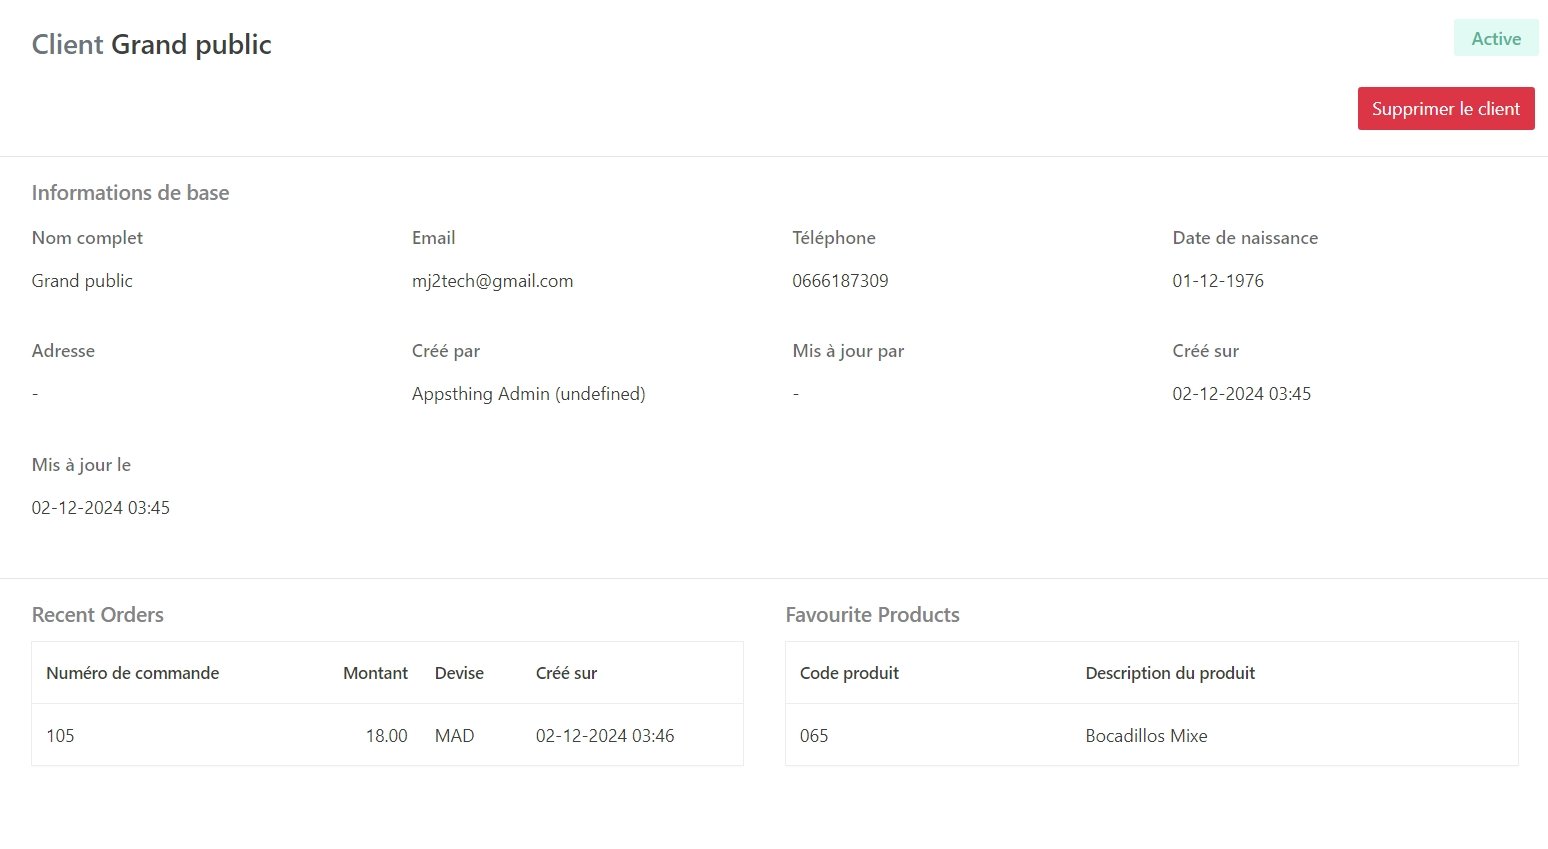The height and width of the screenshot is (849, 1548).
Task: Click the Favourite Products section heading
Action: (872, 615)
